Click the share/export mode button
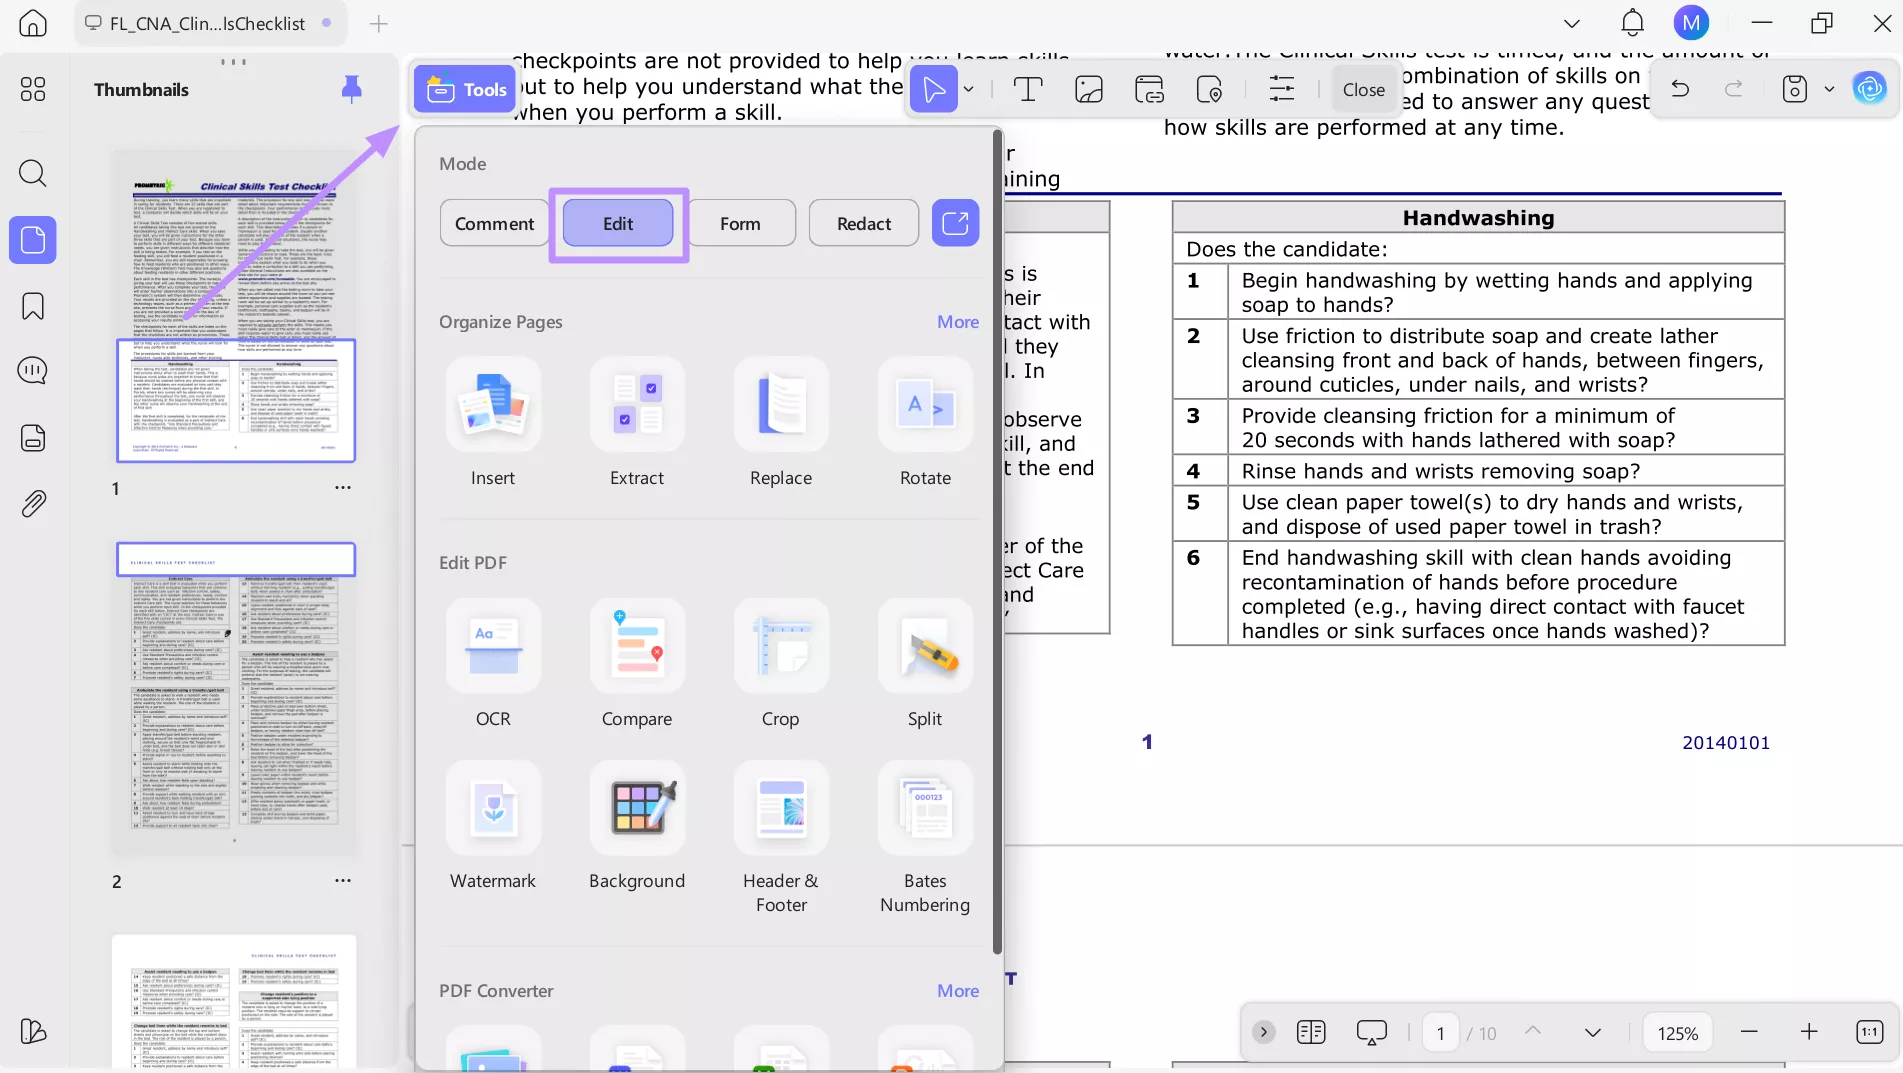1903x1073 pixels. pos(955,223)
